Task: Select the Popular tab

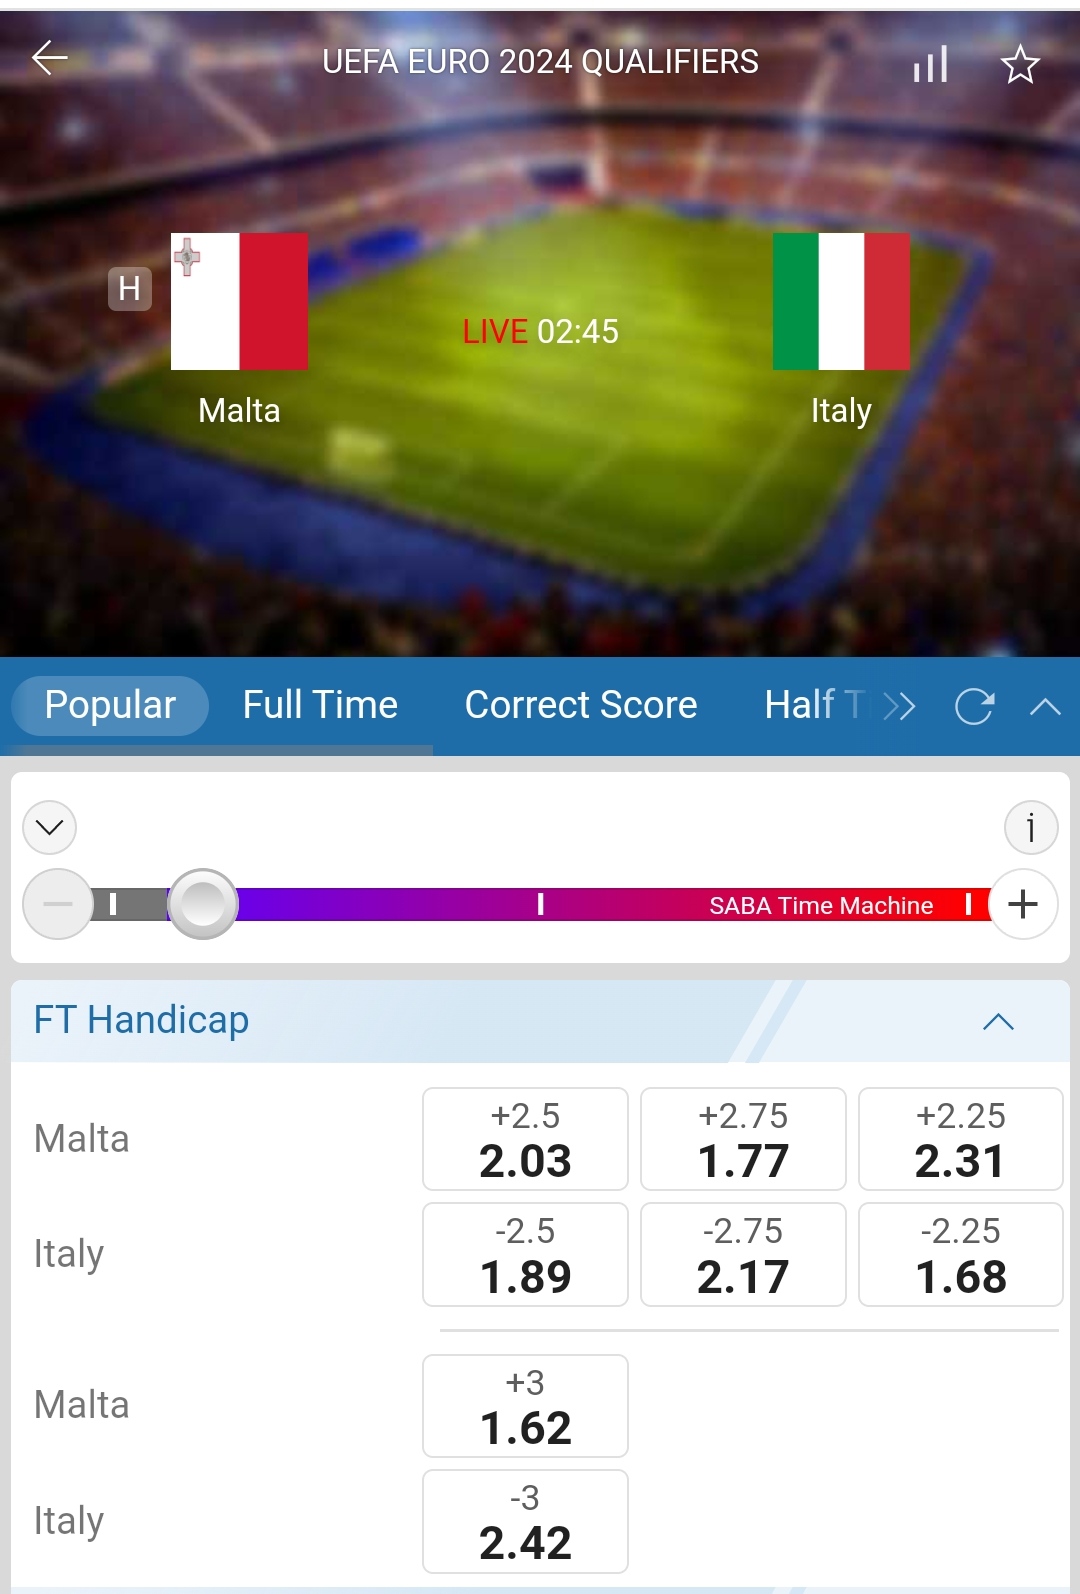Action: coord(110,705)
